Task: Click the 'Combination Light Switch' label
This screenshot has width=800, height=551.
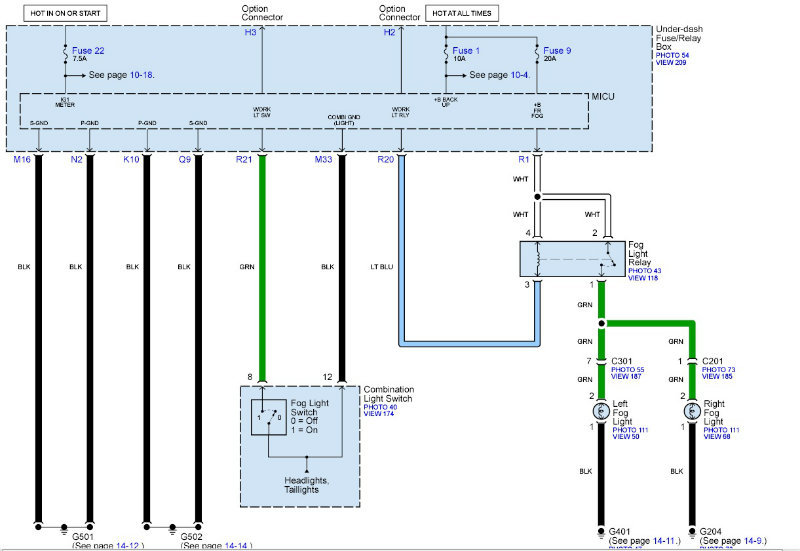Action: pos(388,394)
